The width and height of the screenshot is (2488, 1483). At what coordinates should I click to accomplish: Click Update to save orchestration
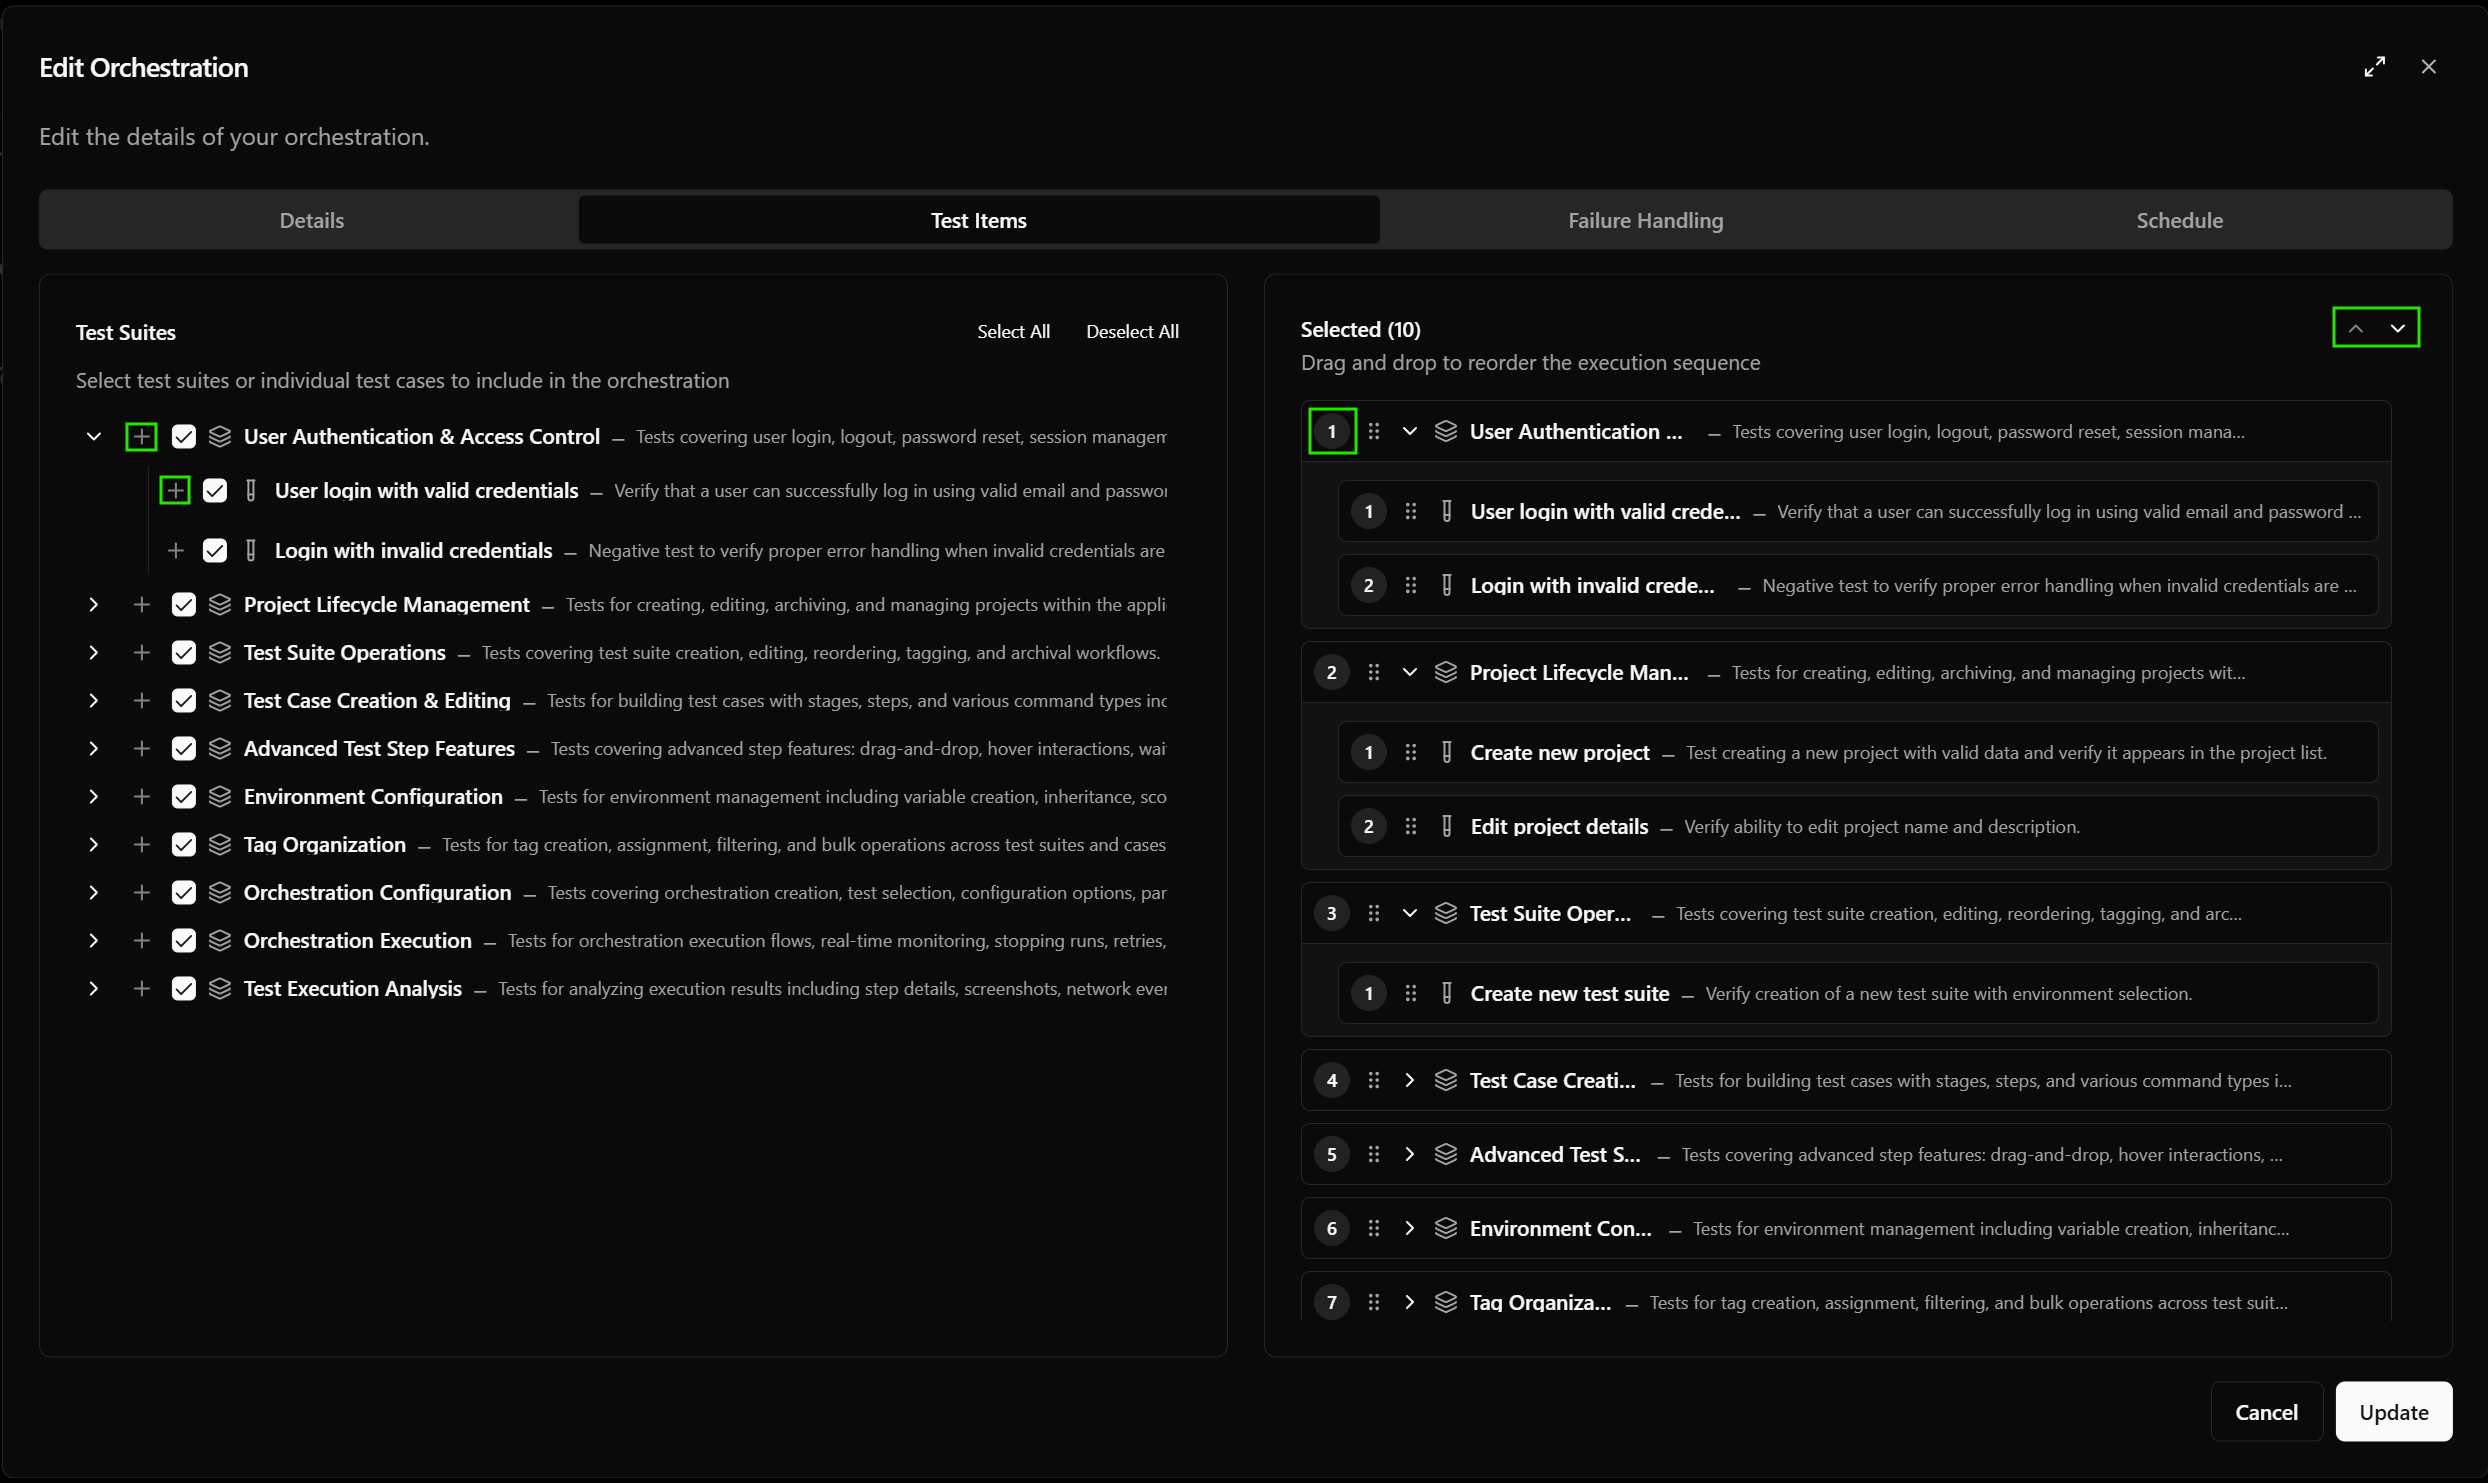(2393, 1412)
